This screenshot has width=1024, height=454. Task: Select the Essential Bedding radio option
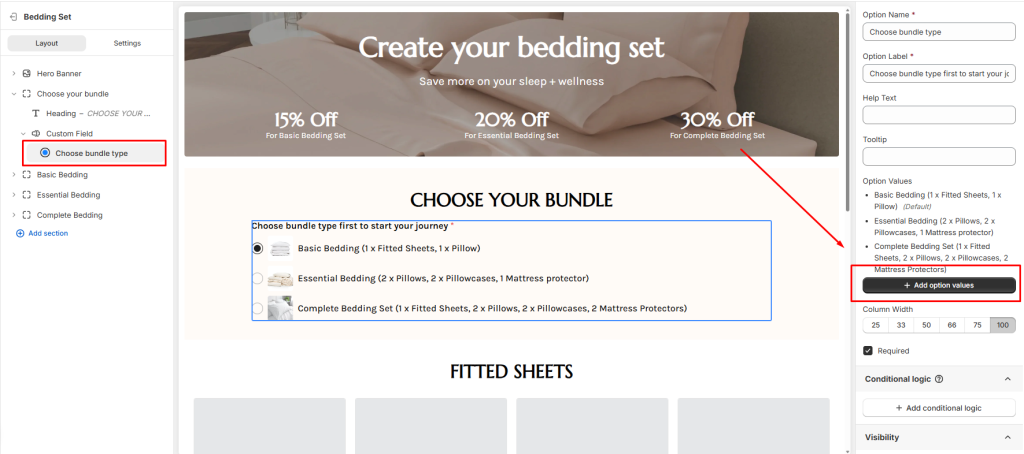258,278
